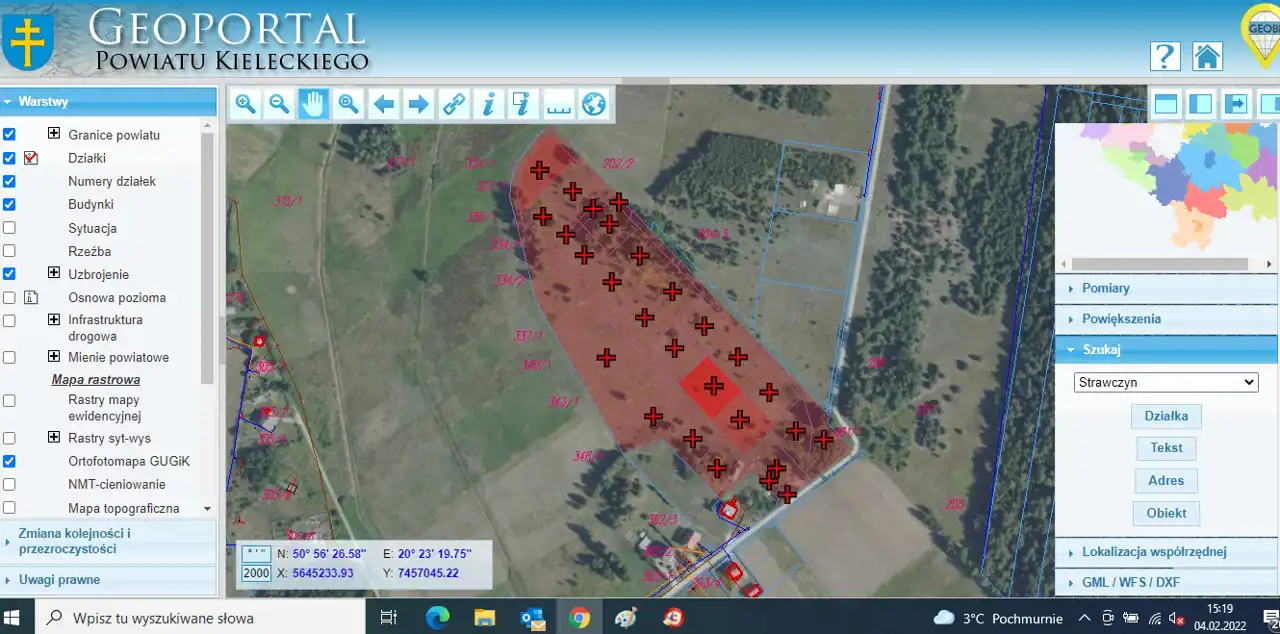Click the Działka search button

[1166, 416]
